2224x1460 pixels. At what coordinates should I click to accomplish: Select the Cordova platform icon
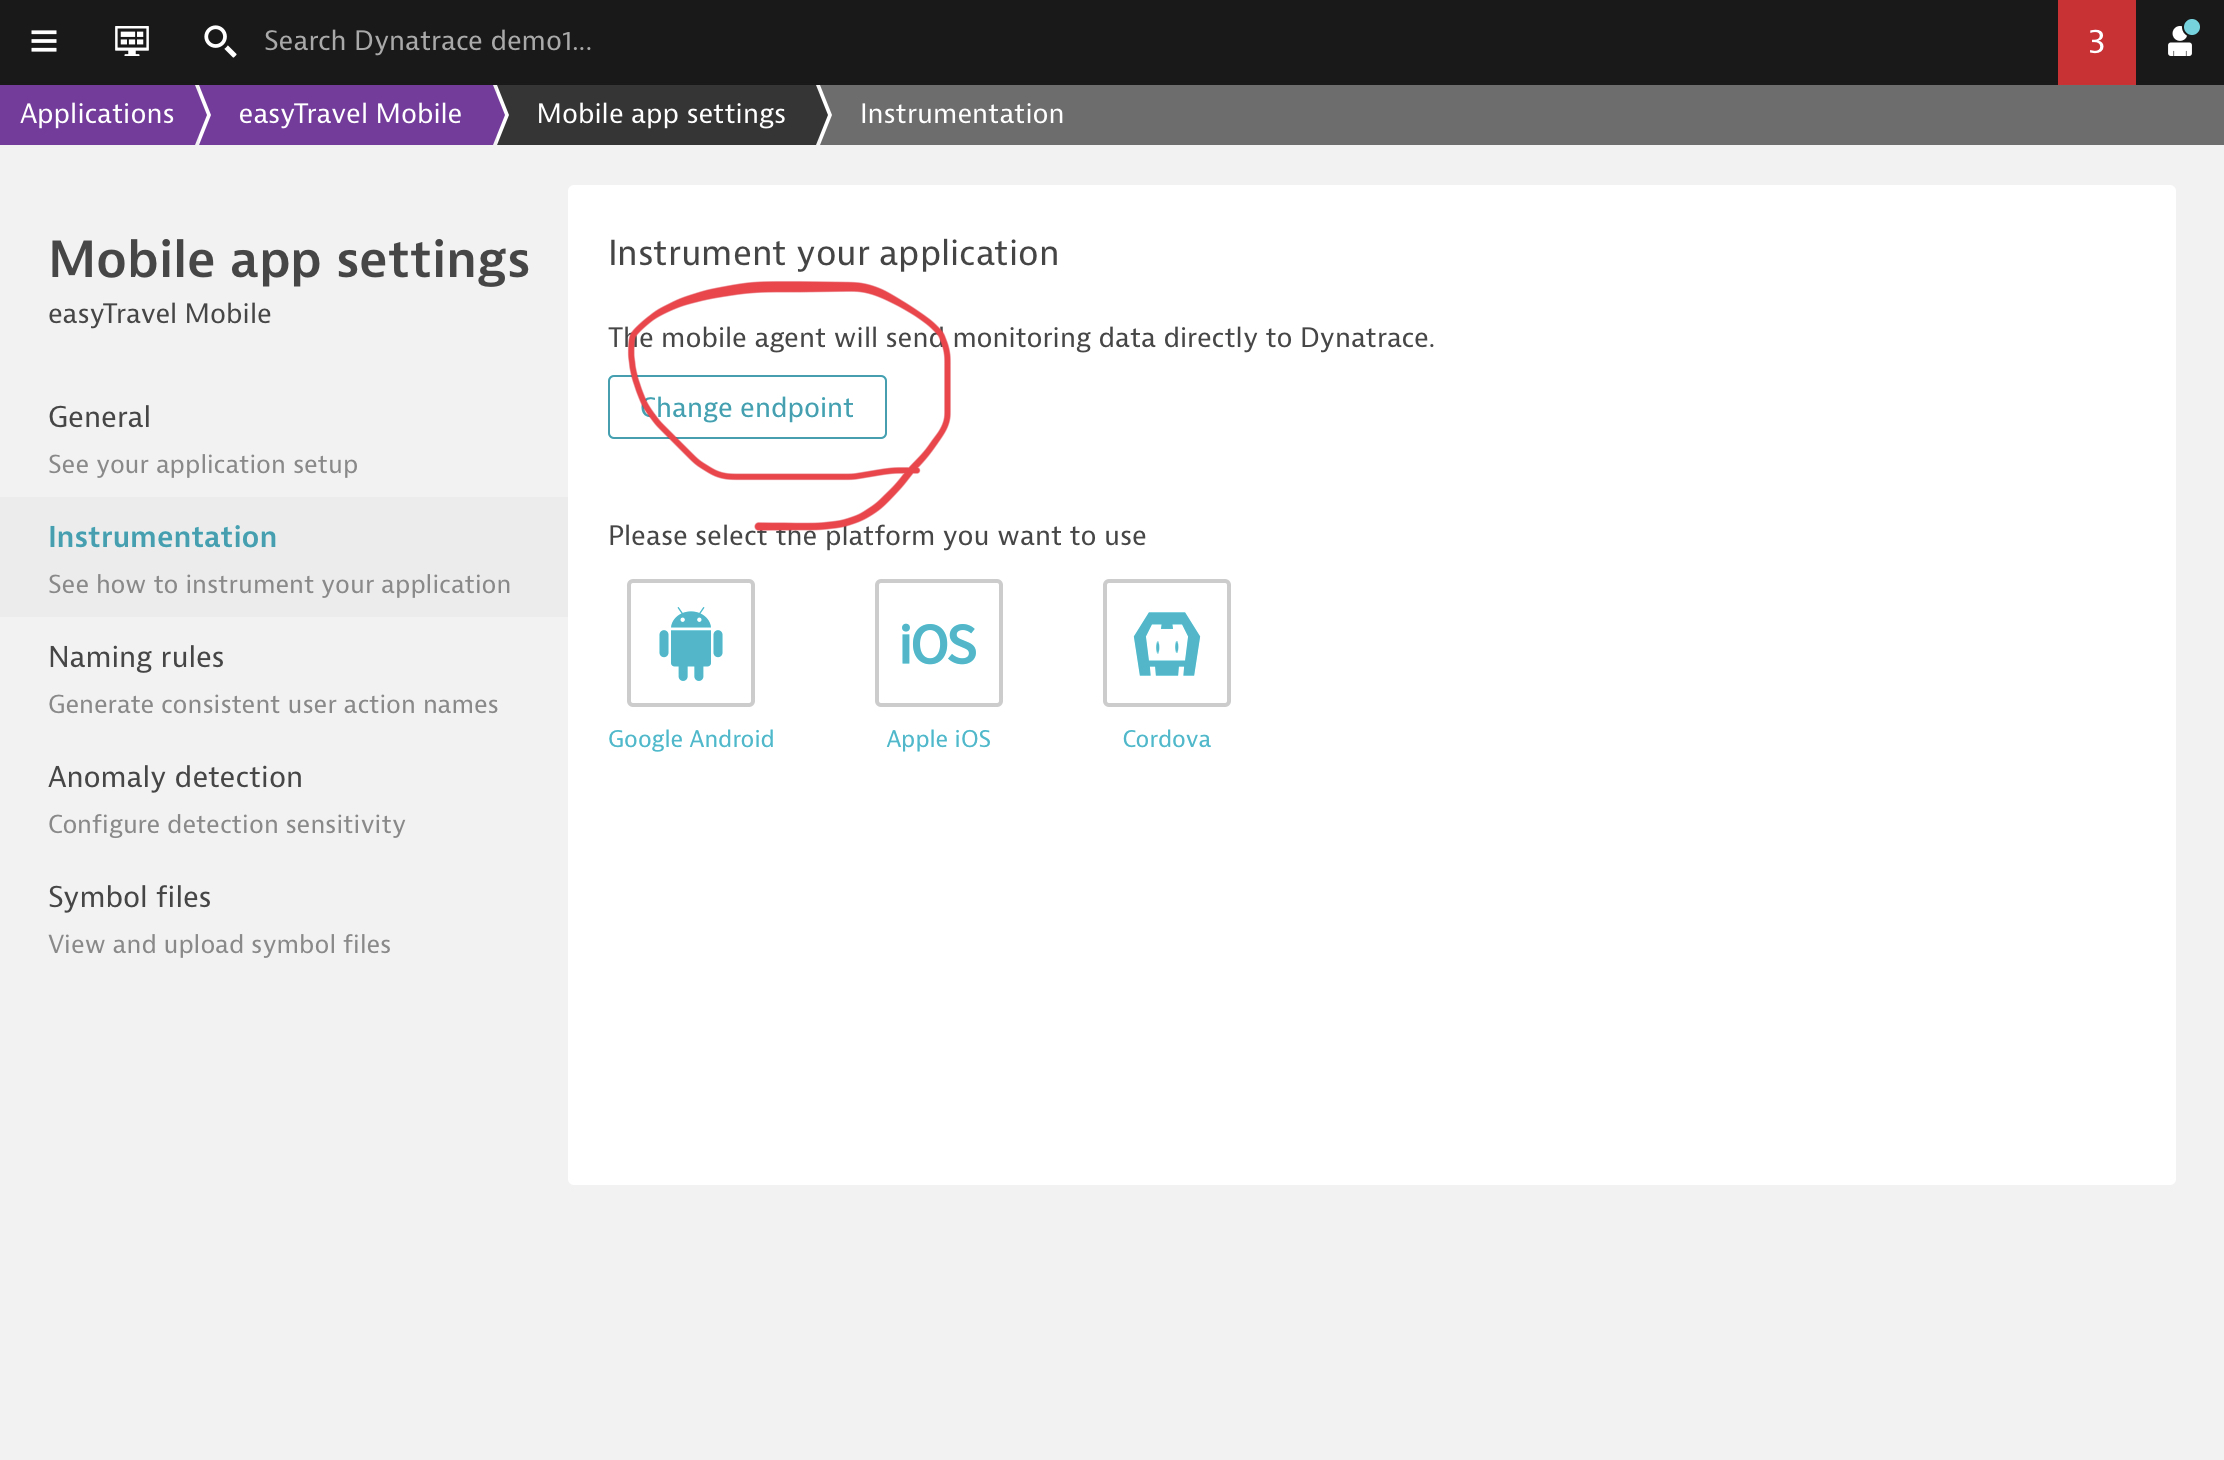1167,643
